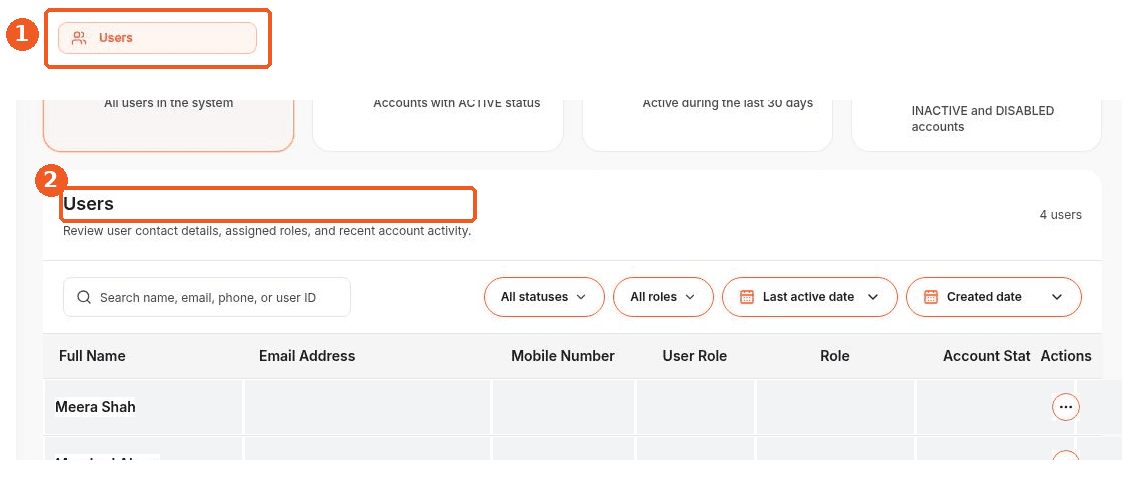Click the 4 users count label
This screenshot has width=1138, height=480.
click(x=1060, y=215)
